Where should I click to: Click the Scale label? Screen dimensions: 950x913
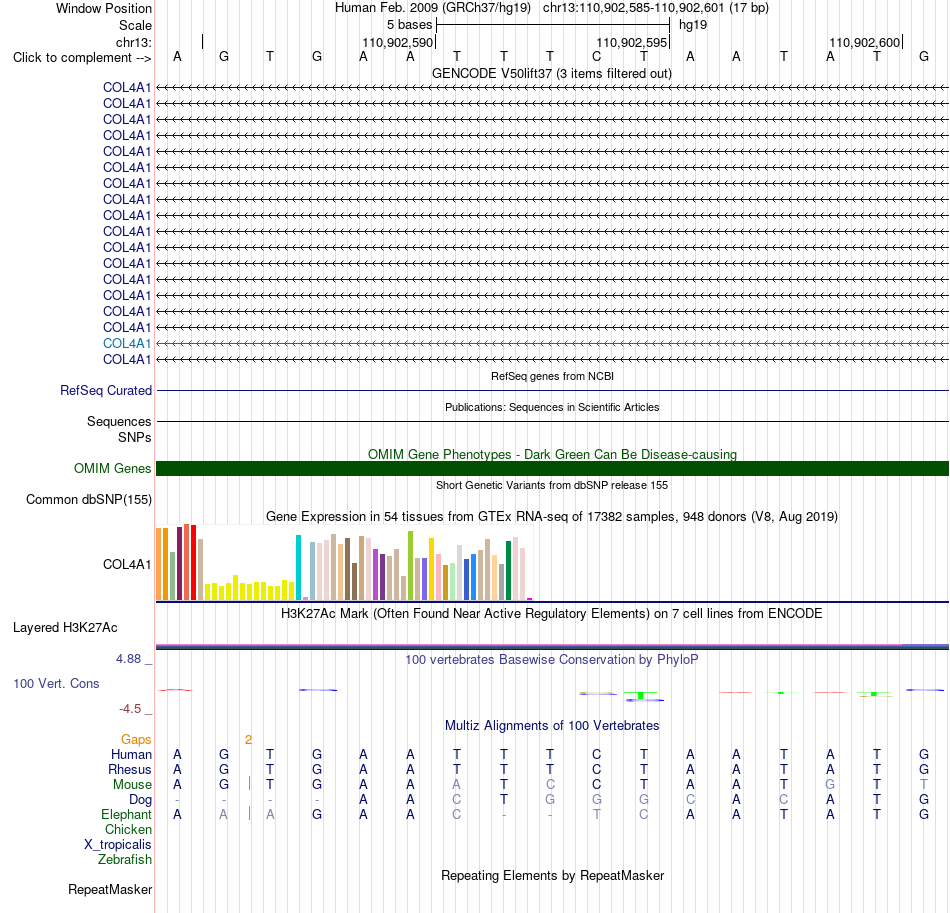(x=135, y=25)
